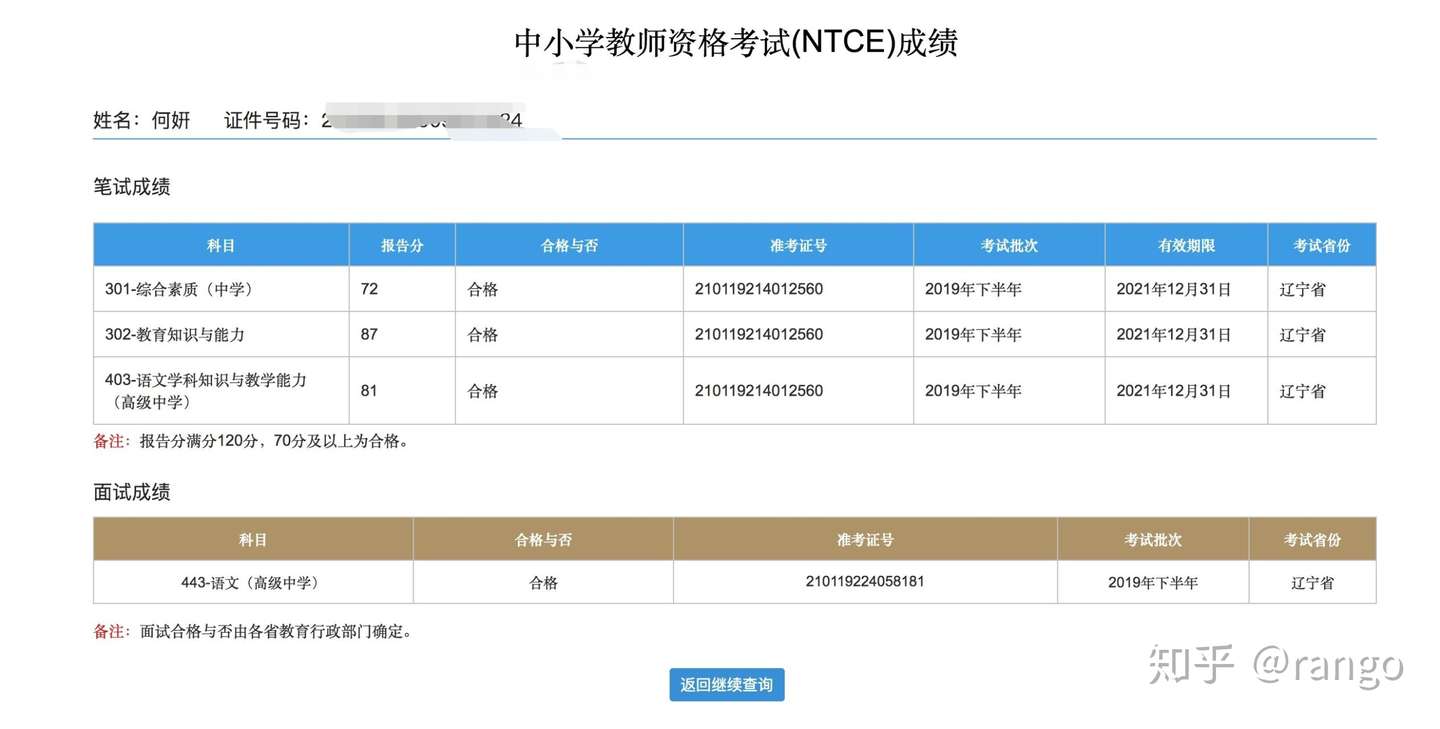Select admission number in the 403-语文学科 row
Image resolution: width=1440 pixels, height=729 pixels.
(x=759, y=391)
